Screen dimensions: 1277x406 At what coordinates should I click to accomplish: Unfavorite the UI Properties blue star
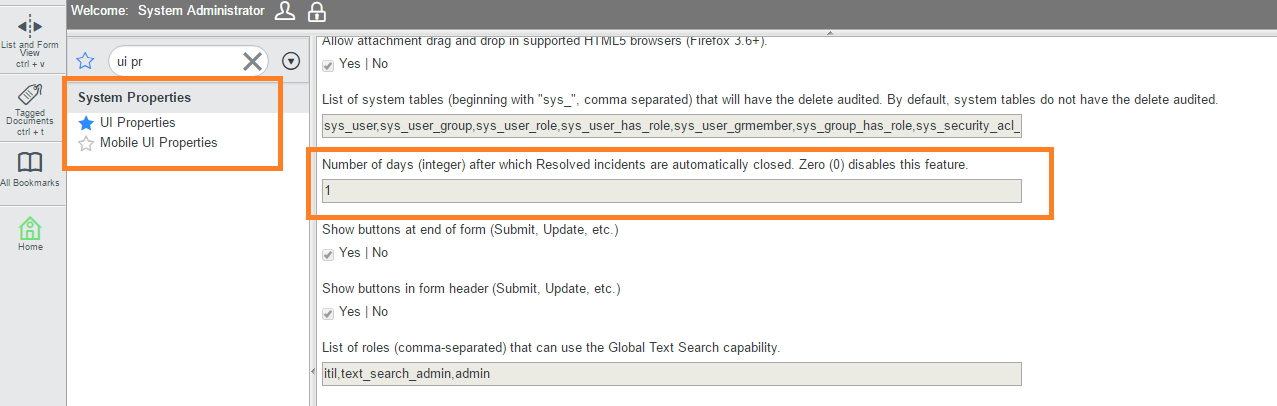[86, 123]
